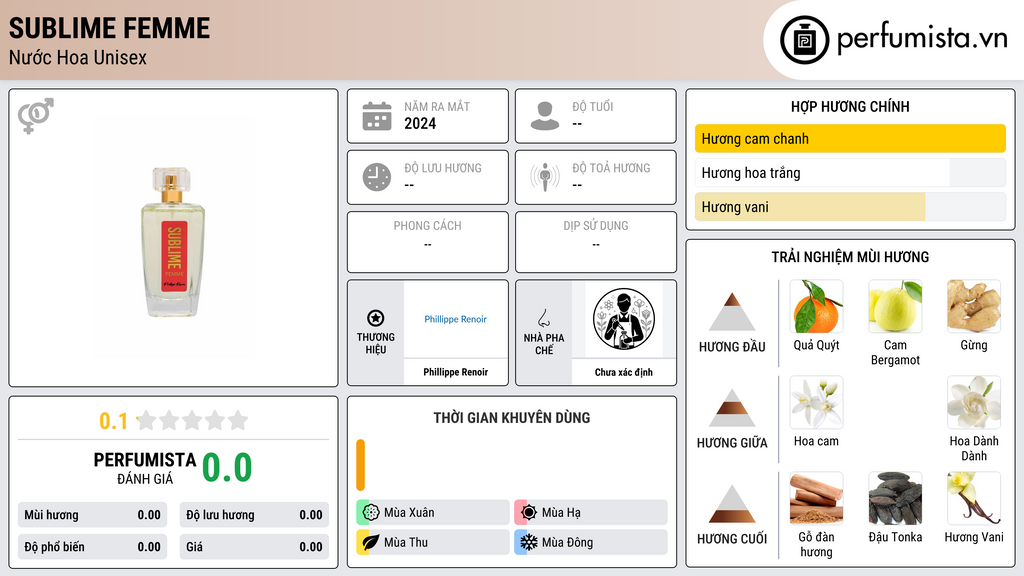Click the nose icon above Nhà pha chế
The width and height of the screenshot is (1024, 576).
click(543, 318)
